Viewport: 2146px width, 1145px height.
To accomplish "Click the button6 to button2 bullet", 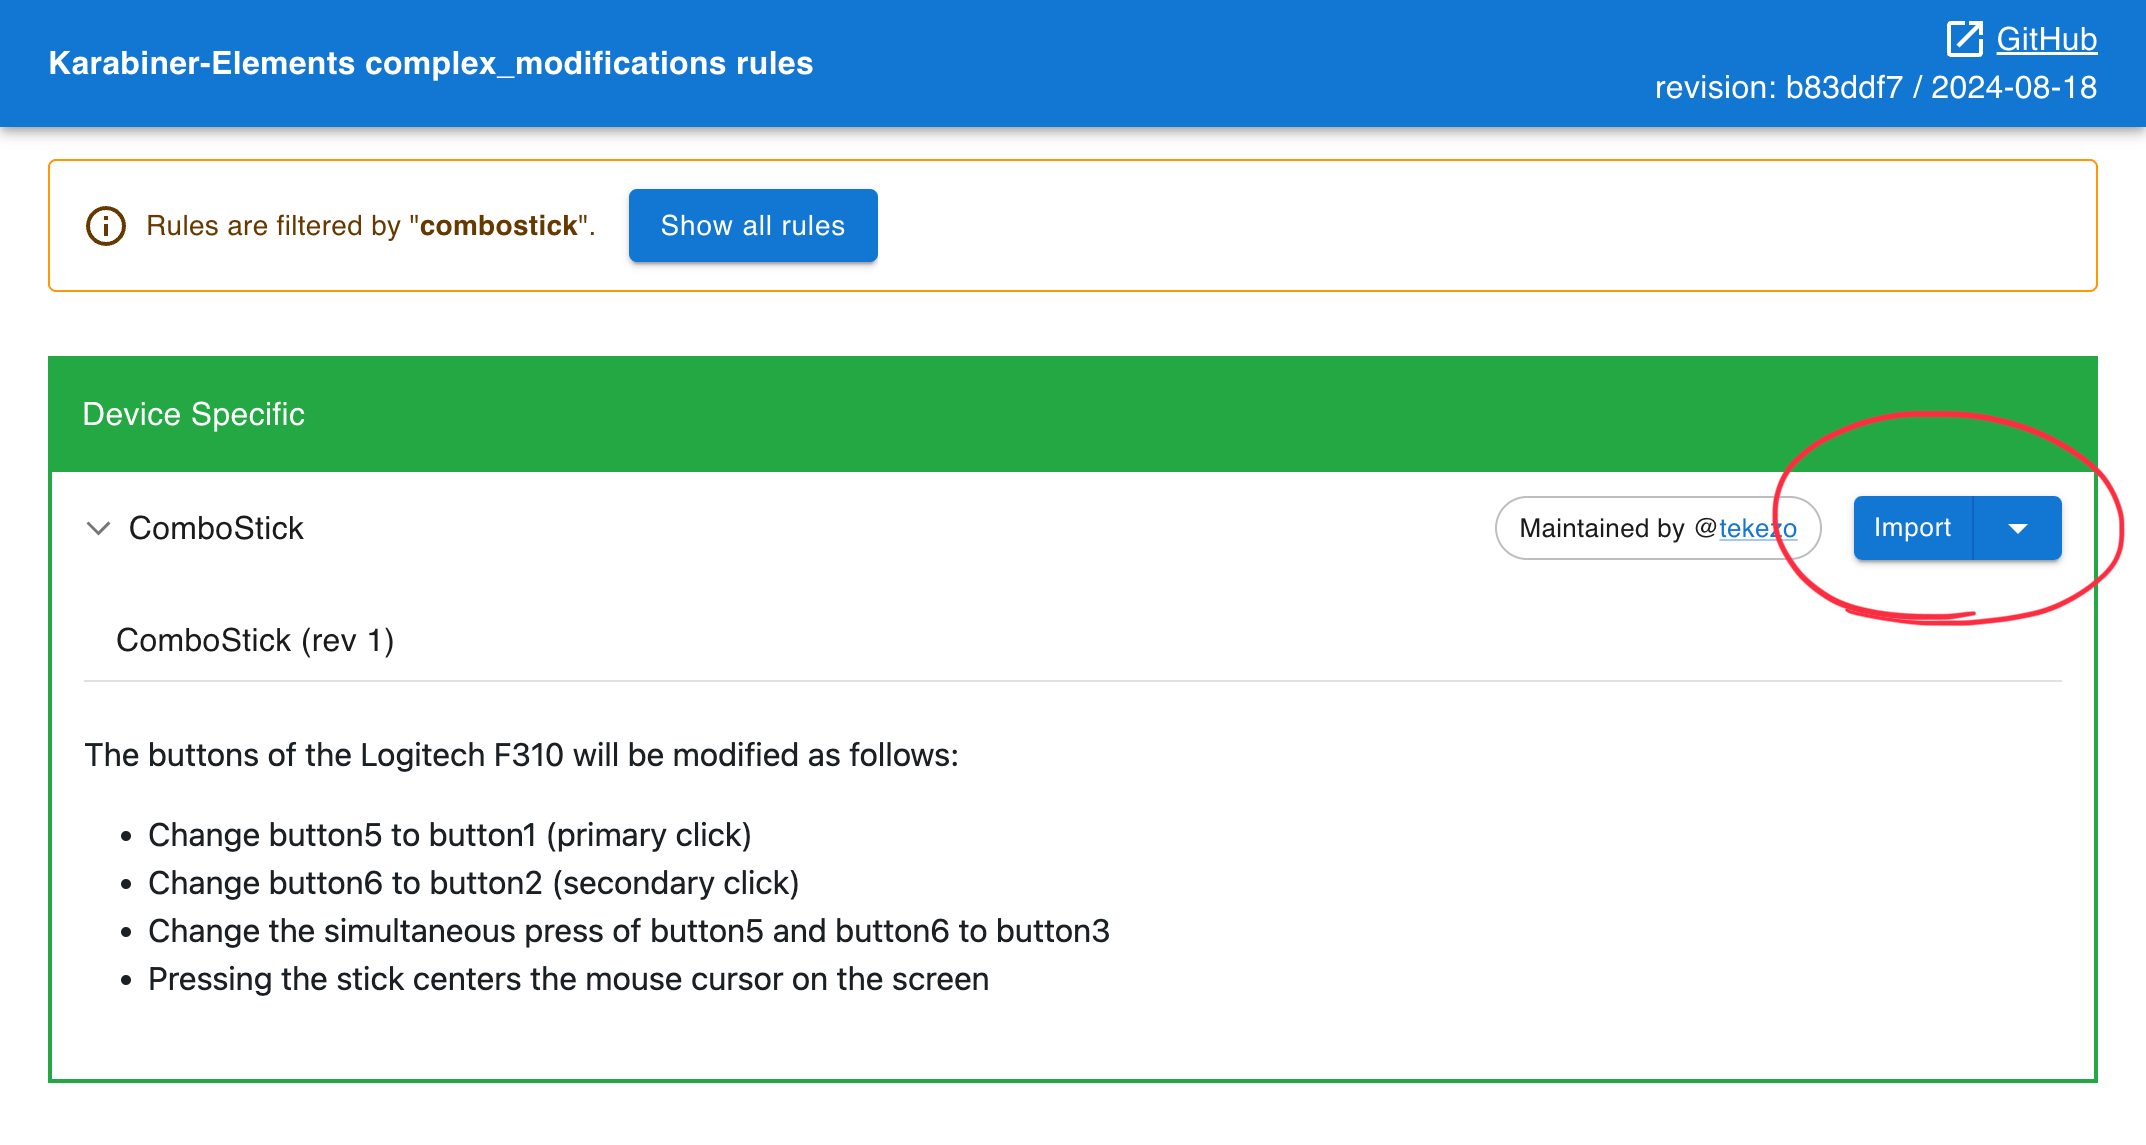I will point(473,883).
